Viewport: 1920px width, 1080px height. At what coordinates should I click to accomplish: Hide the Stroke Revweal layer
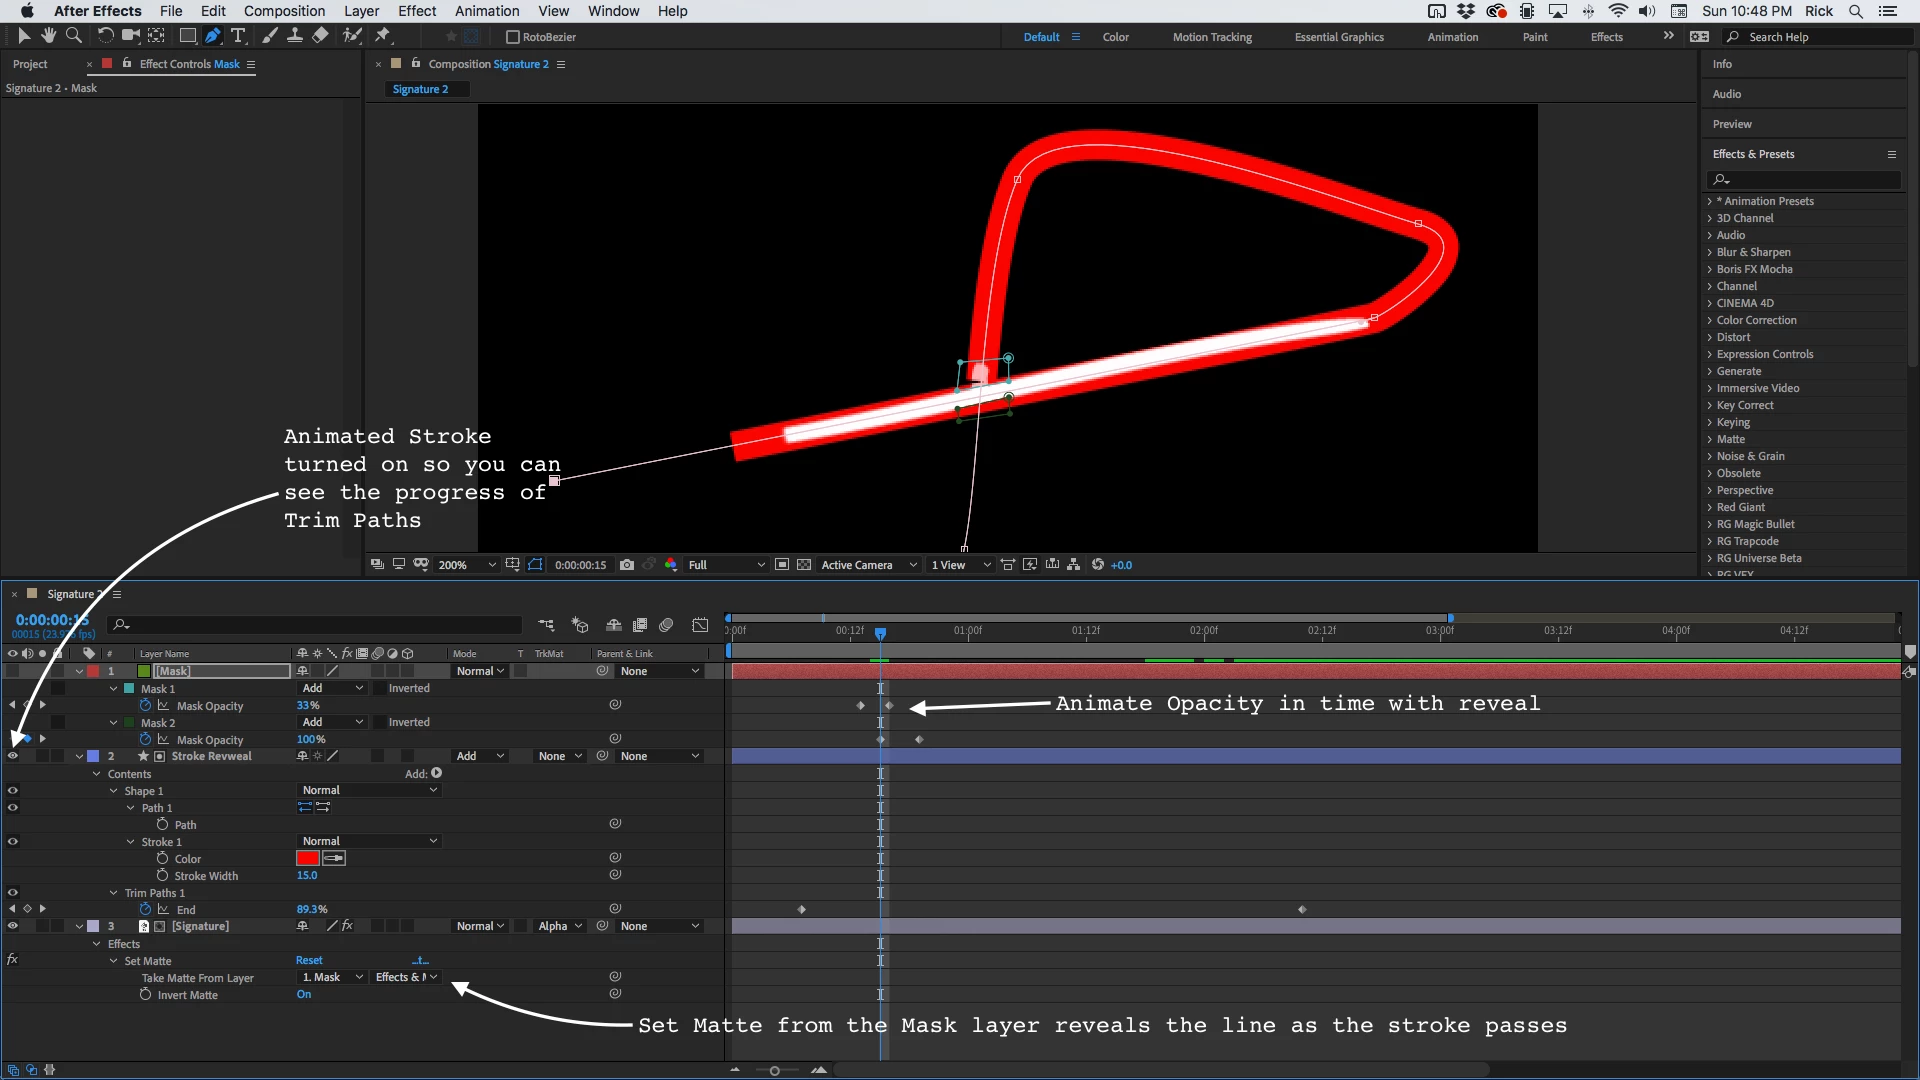click(13, 757)
